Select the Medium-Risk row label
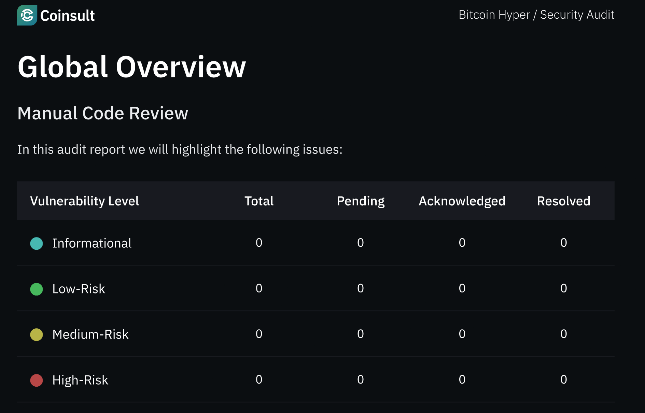 point(90,334)
